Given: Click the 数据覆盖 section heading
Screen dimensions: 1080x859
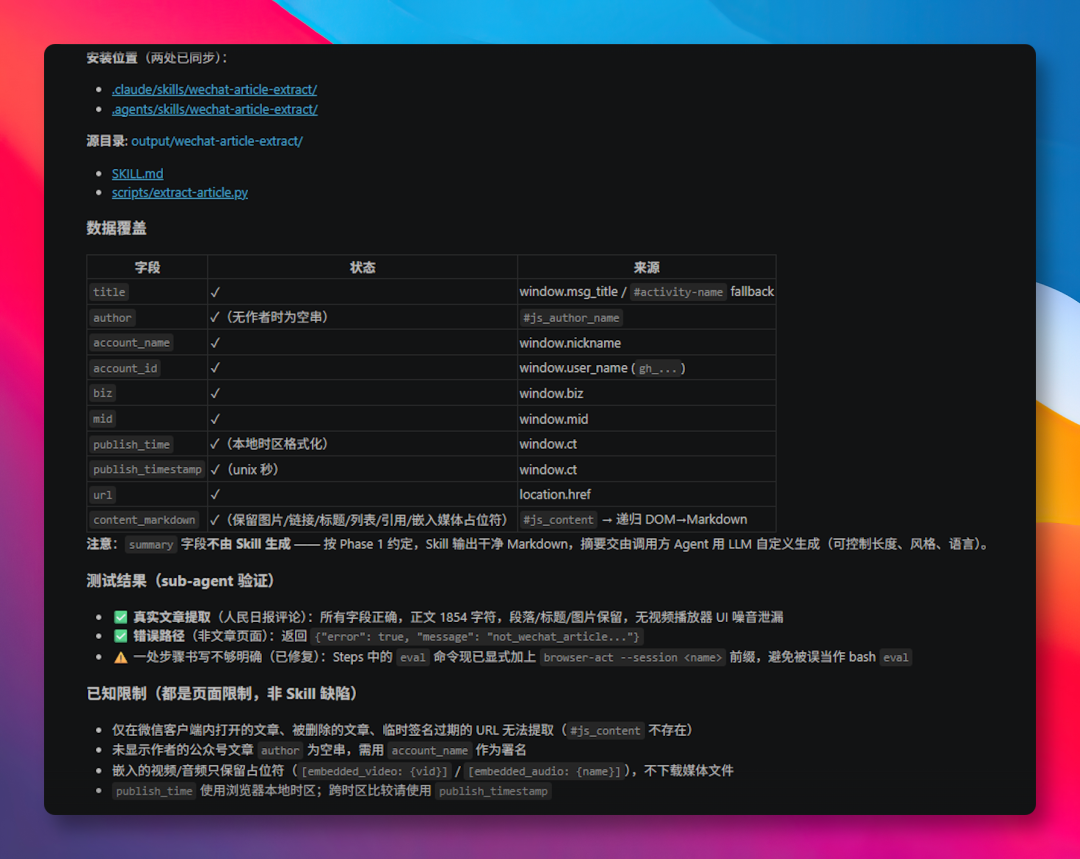Looking at the screenshot, I should click(116, 228).
